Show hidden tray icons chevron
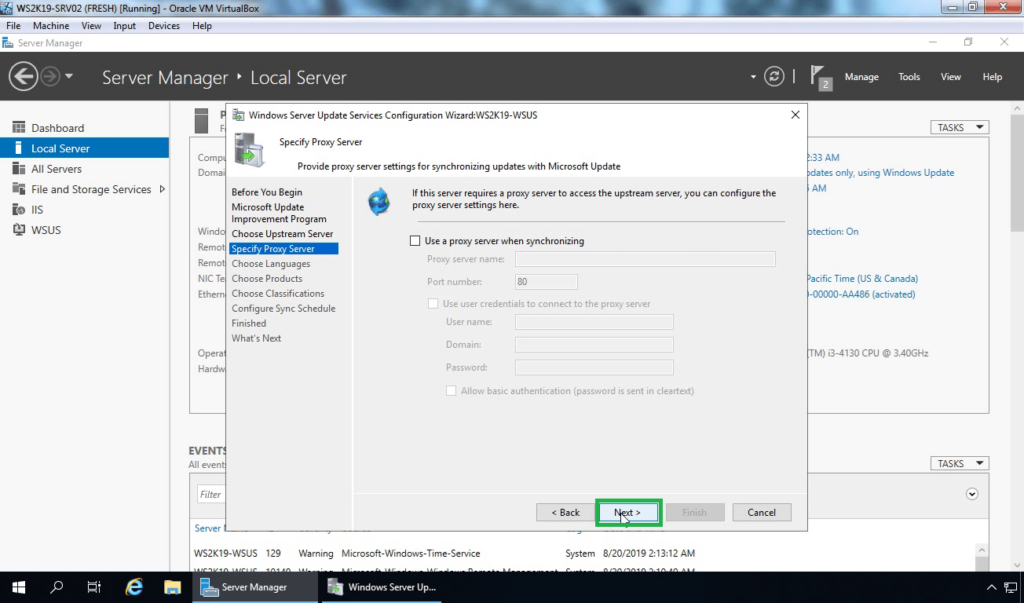The width and height of the screenshot is (1024, 603). click(x=991, y=587)
